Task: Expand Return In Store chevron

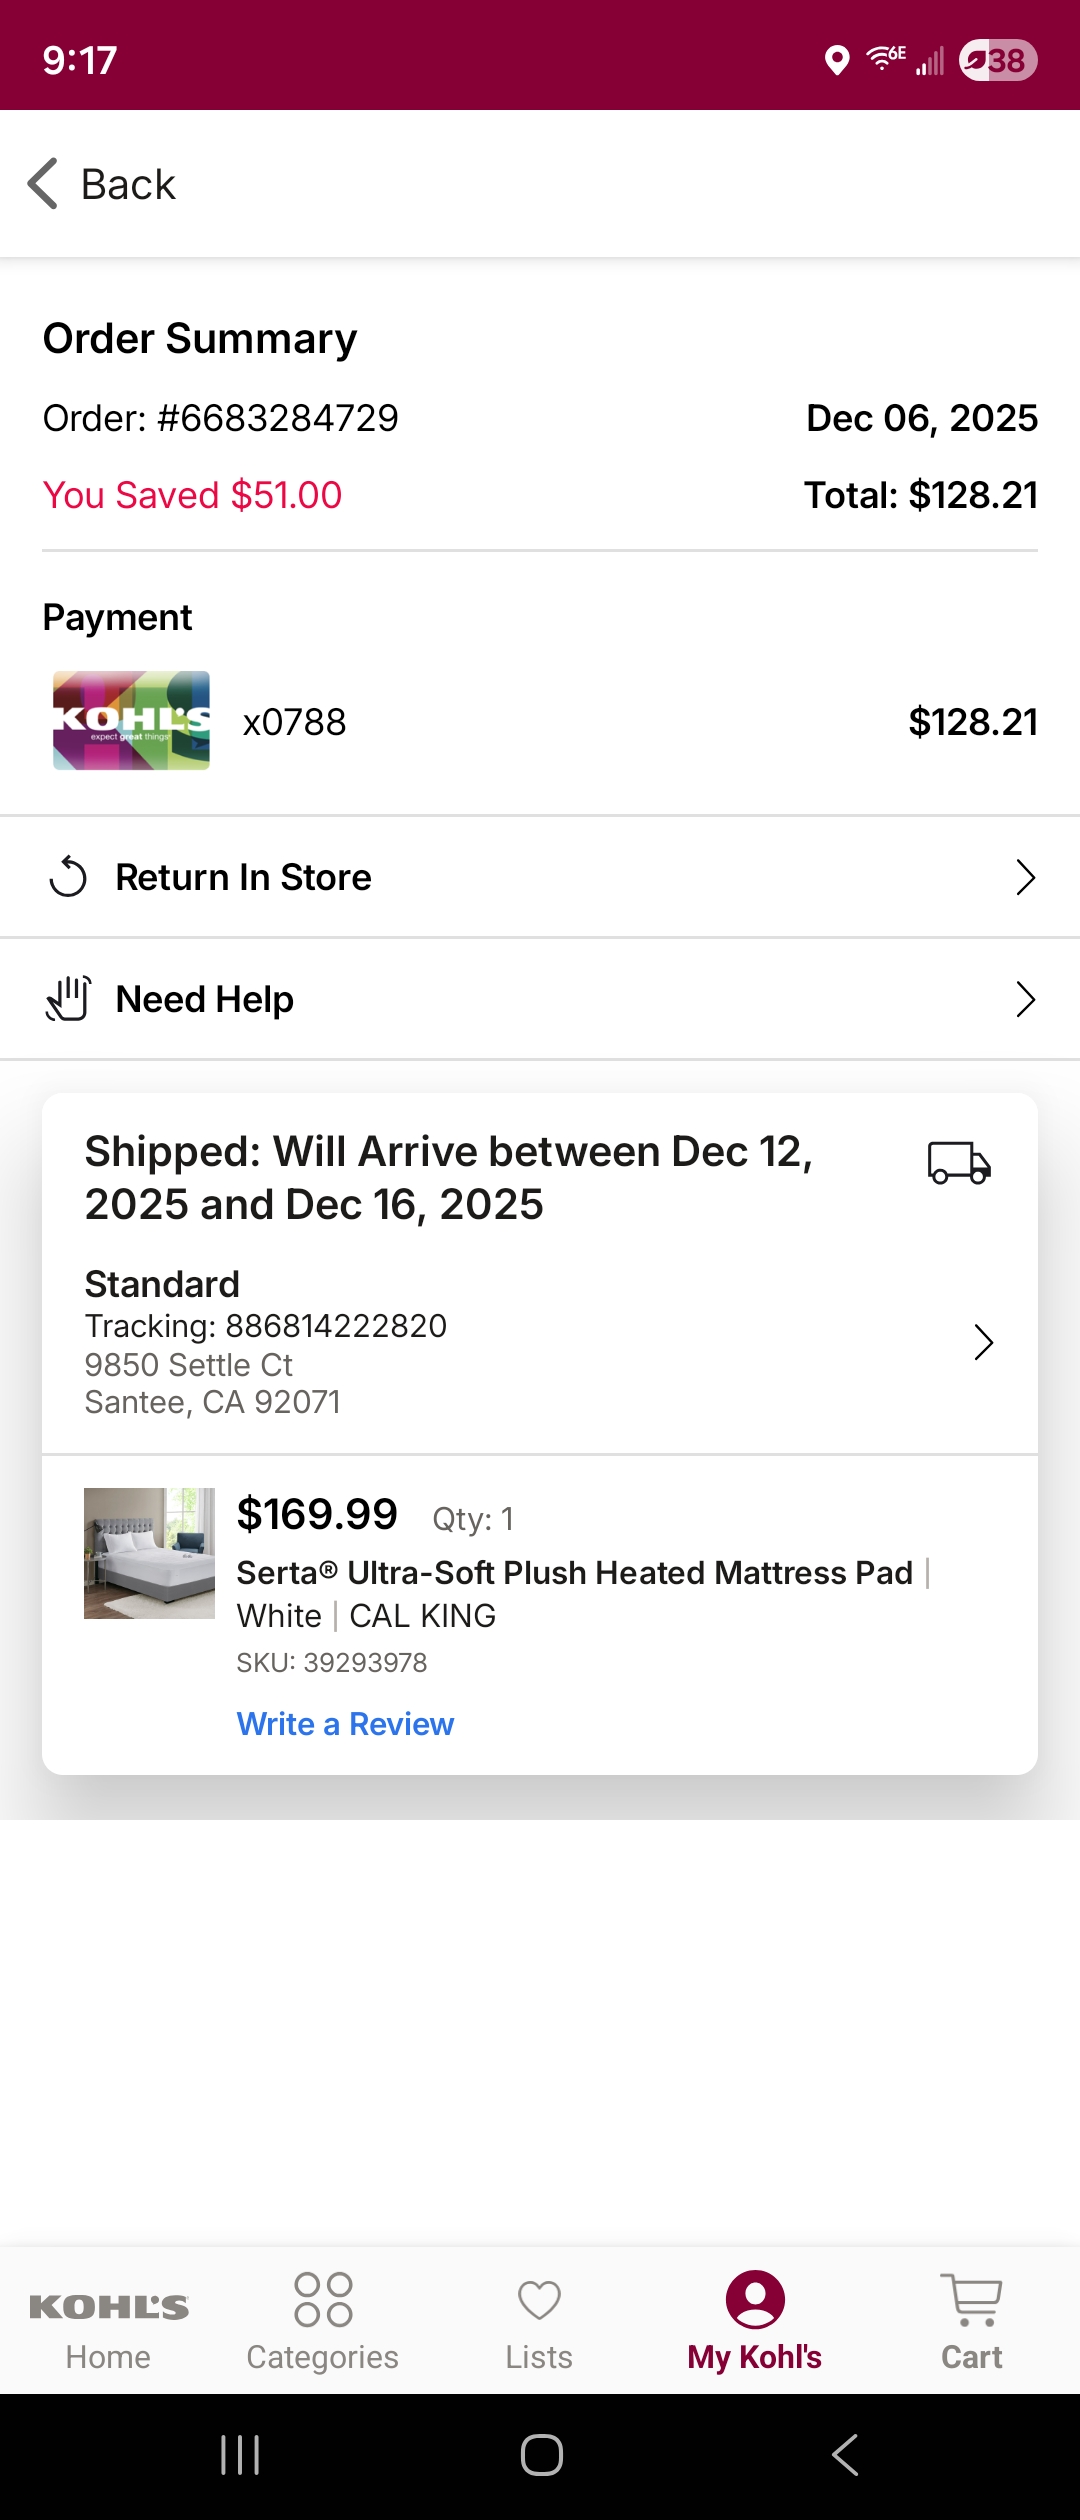Action: tap(1025, 877)
